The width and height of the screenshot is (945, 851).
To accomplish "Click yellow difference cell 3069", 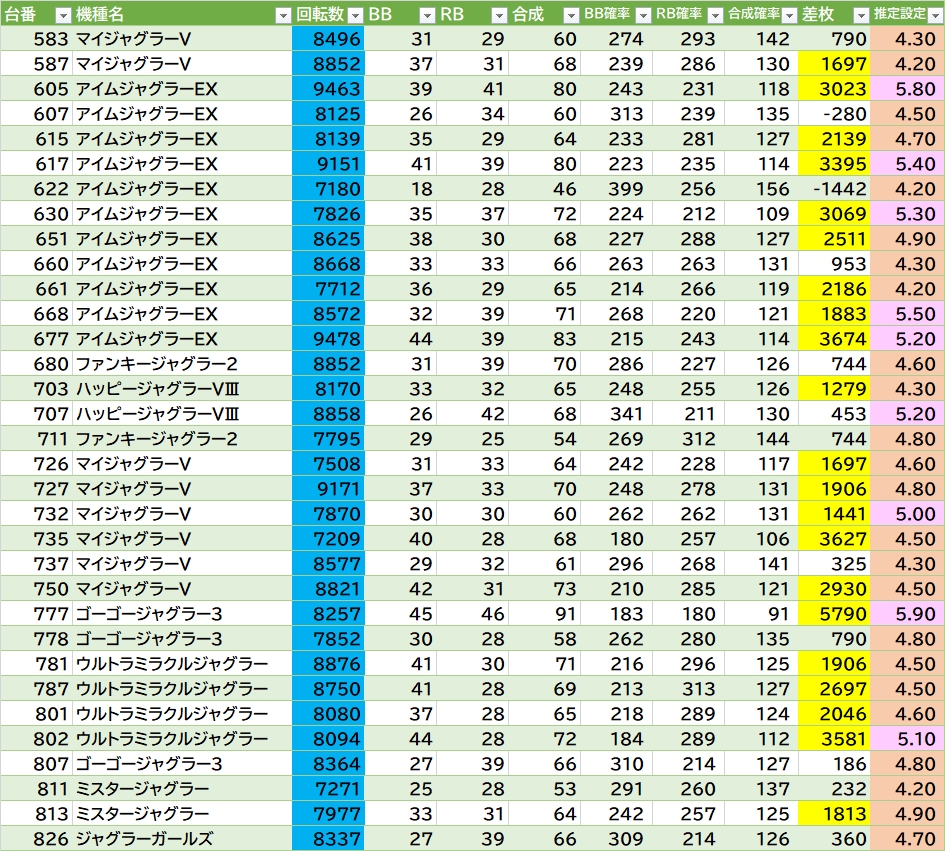I will click(835, 213).
